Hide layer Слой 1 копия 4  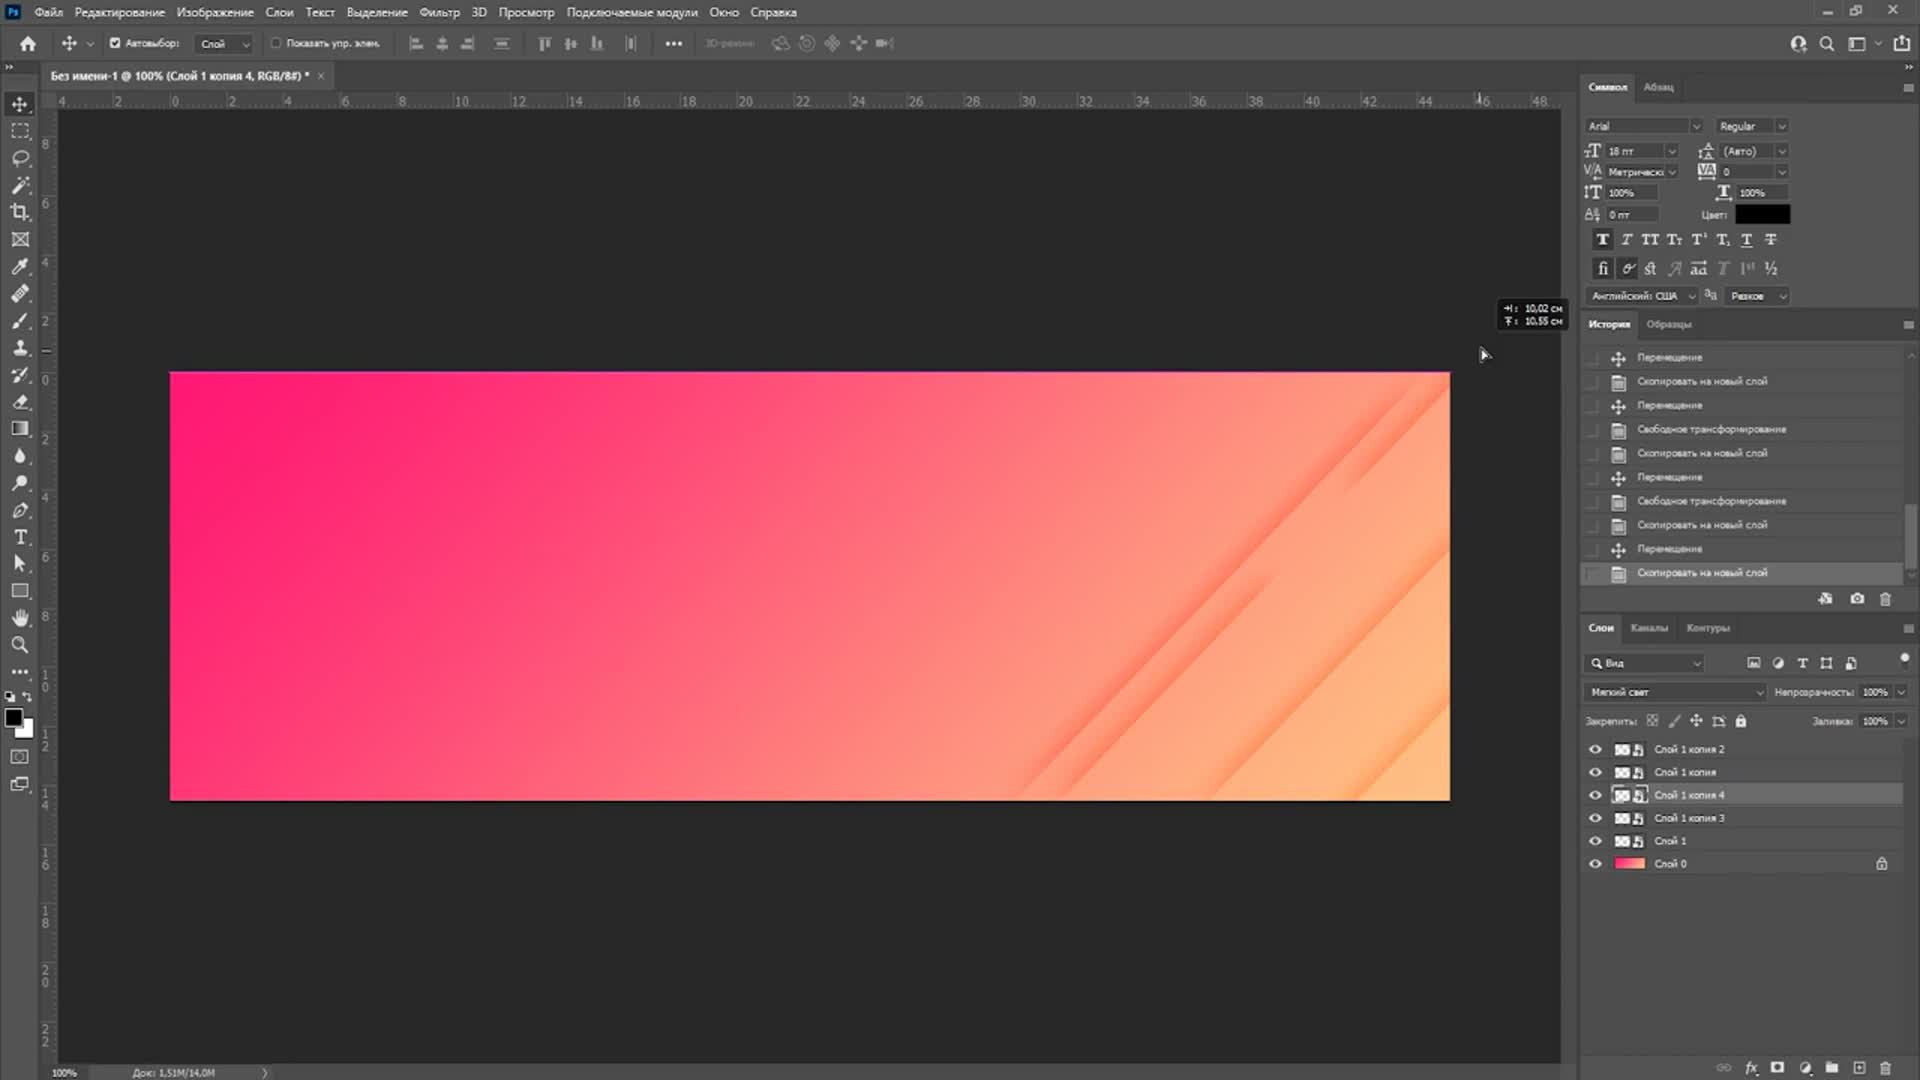point(1595,795)
